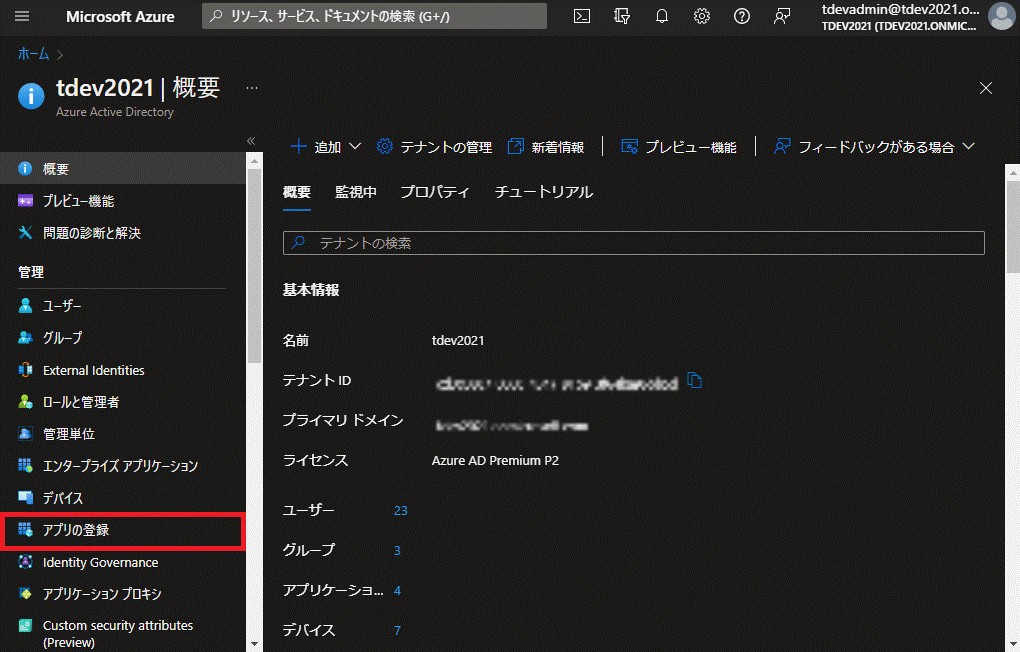Click the Azure AD Premium P2 license value
This screenshot has height=652, width=1020.
click(x=495, y=461)
